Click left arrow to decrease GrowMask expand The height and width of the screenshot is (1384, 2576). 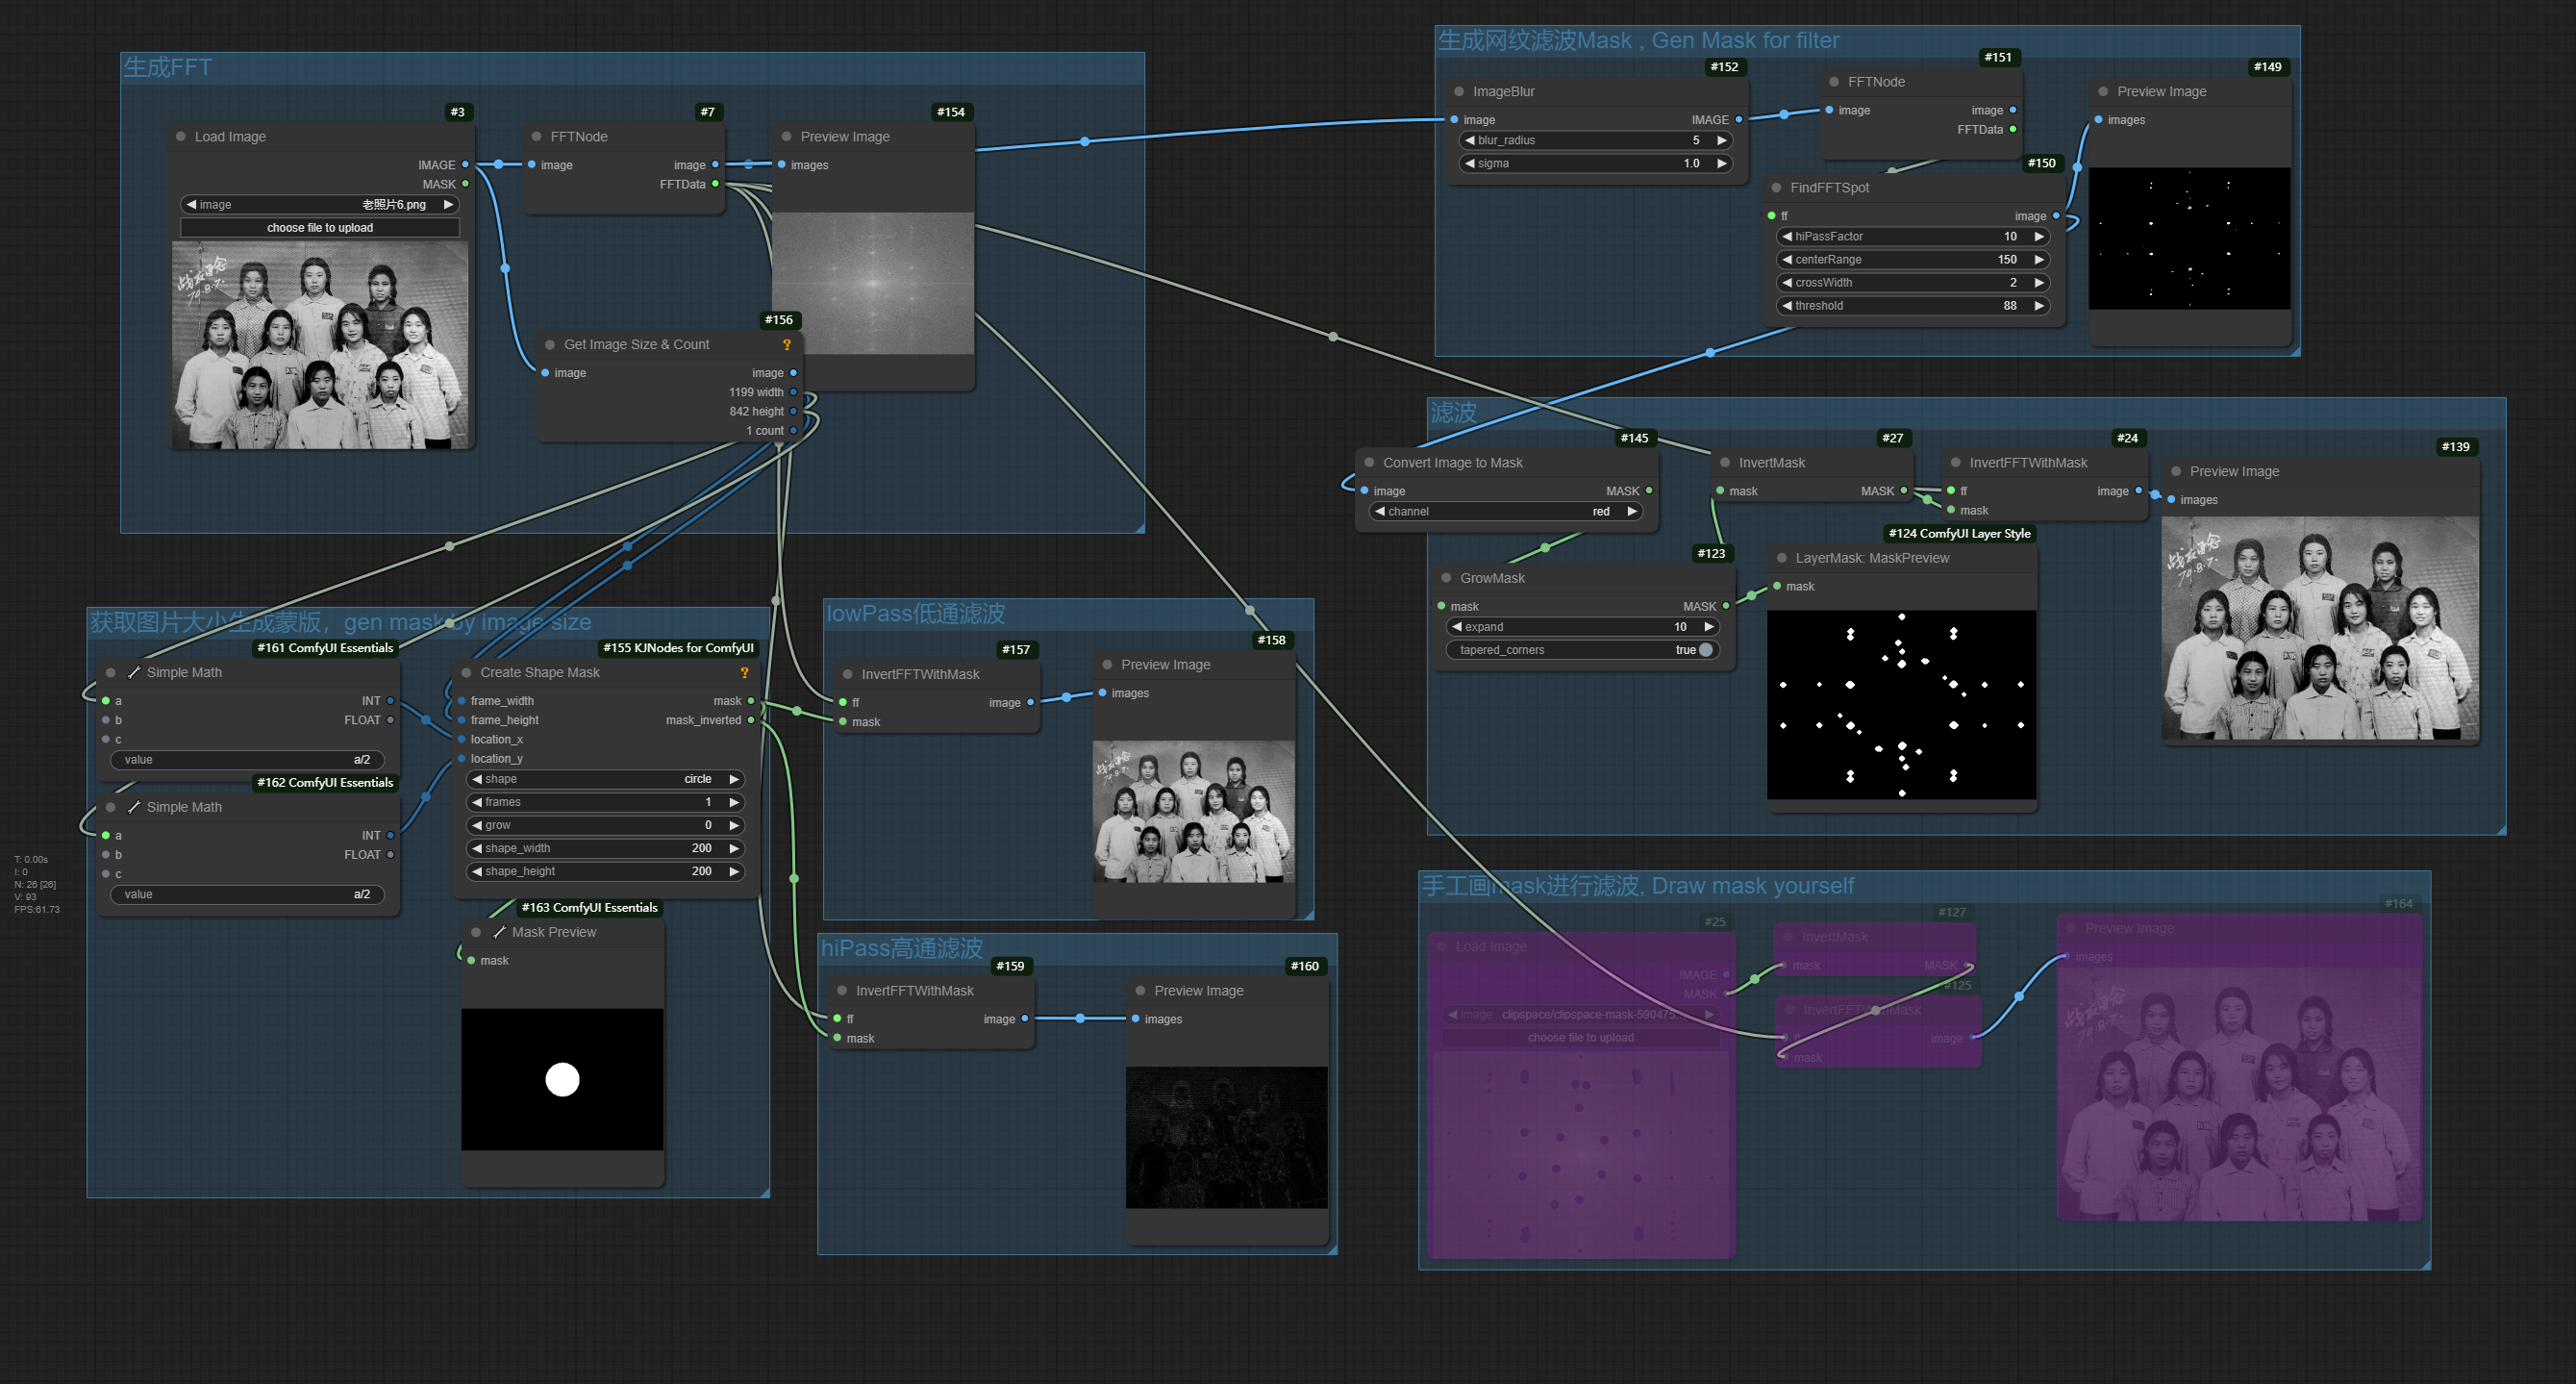1457,627
